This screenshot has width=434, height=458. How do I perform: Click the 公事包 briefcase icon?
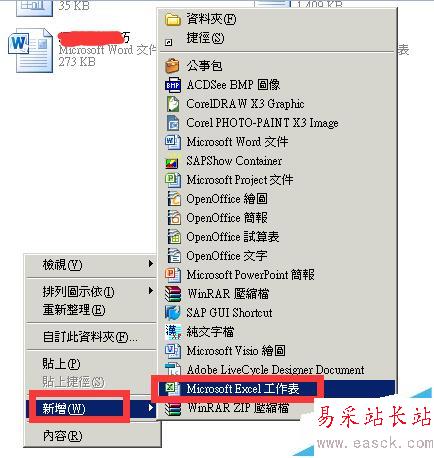point(173,66)
